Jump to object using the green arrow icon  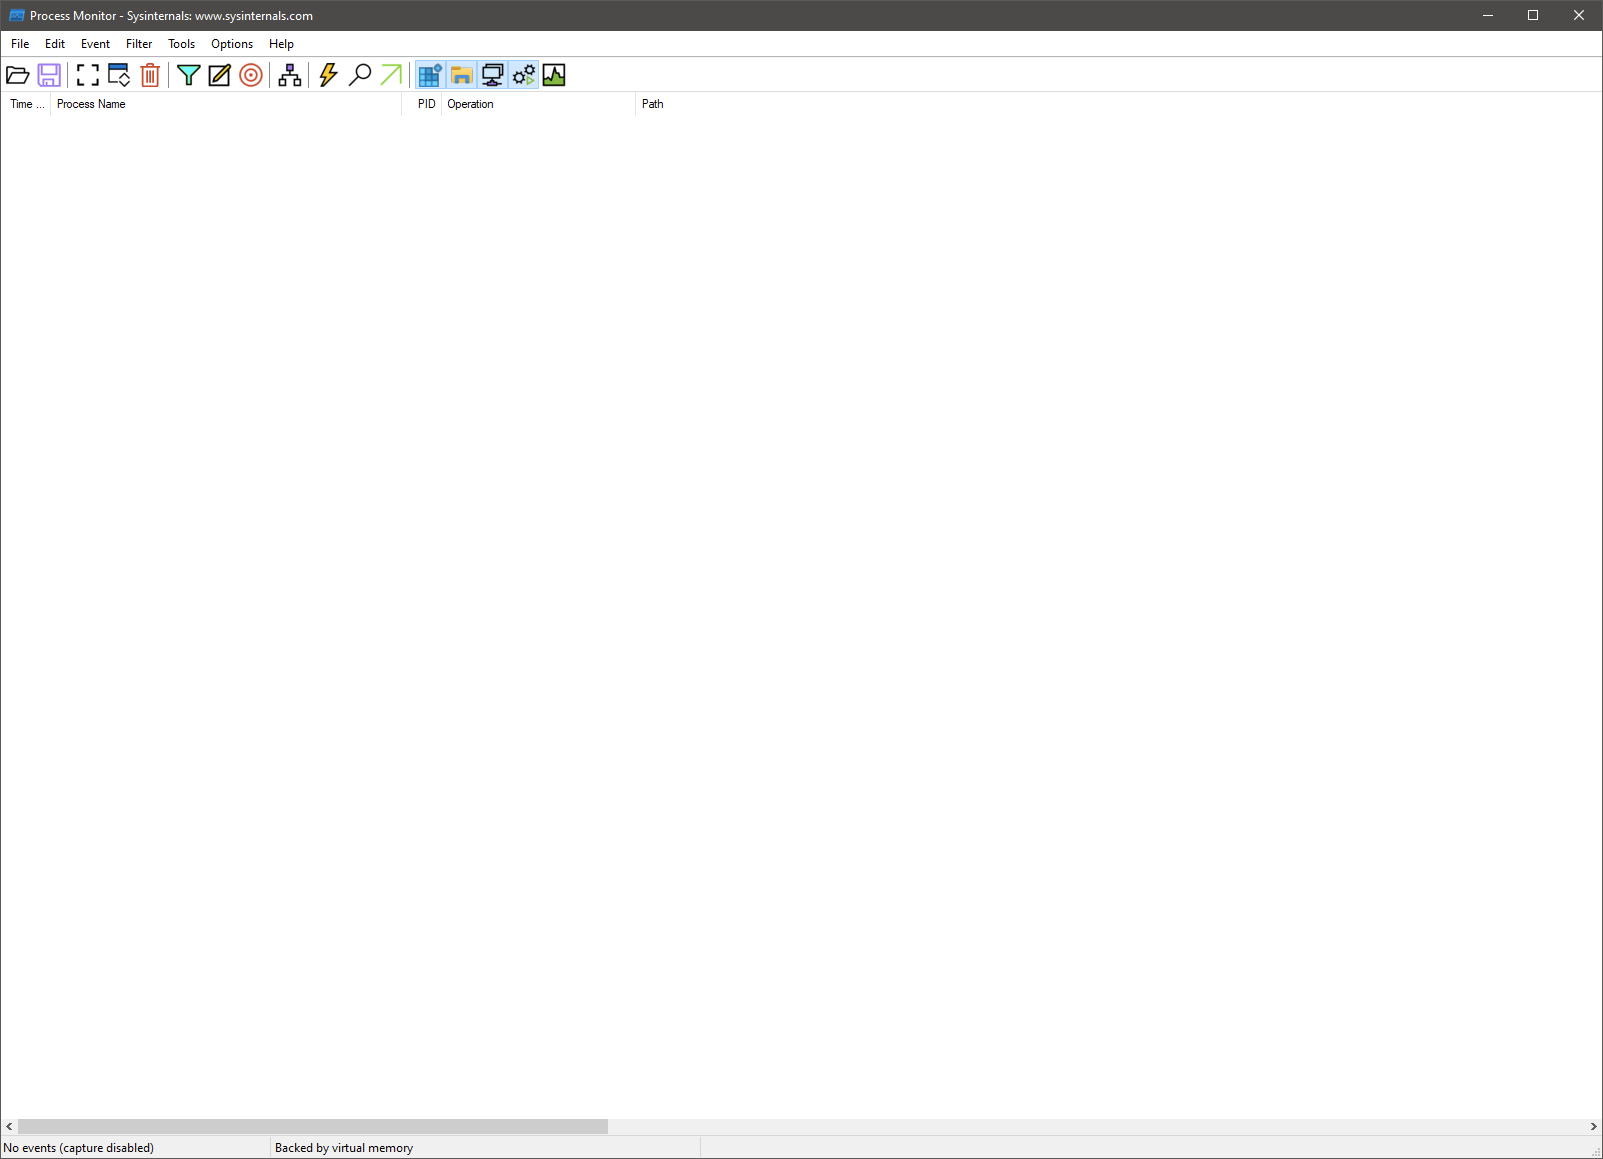pos(391,75)
